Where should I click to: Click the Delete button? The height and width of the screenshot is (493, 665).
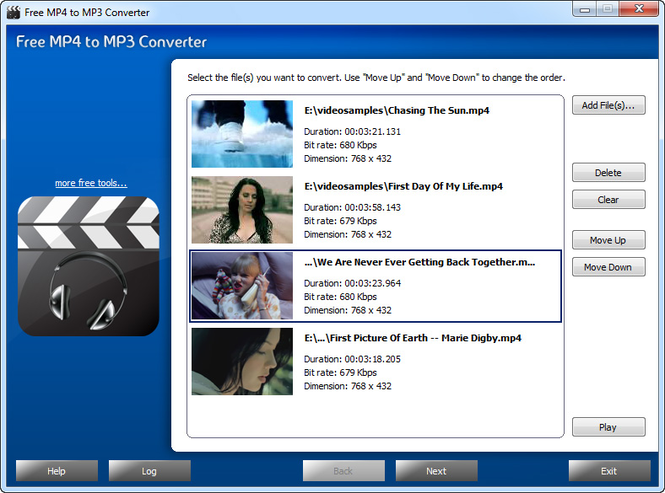pos(609,173)
